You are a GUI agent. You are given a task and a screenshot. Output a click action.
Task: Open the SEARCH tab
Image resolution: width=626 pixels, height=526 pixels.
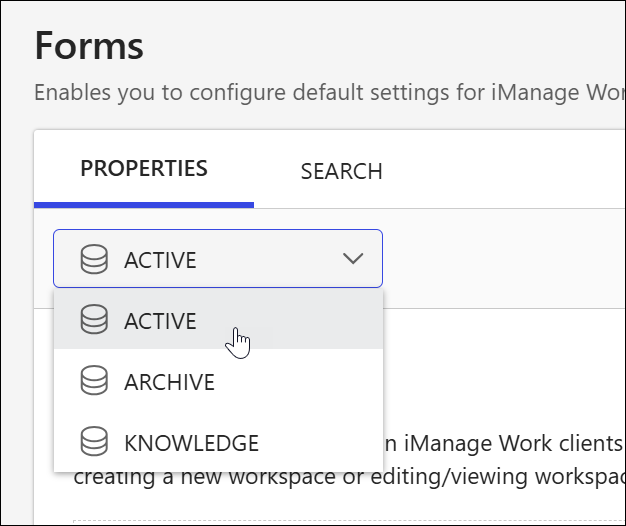coord(341,171)
